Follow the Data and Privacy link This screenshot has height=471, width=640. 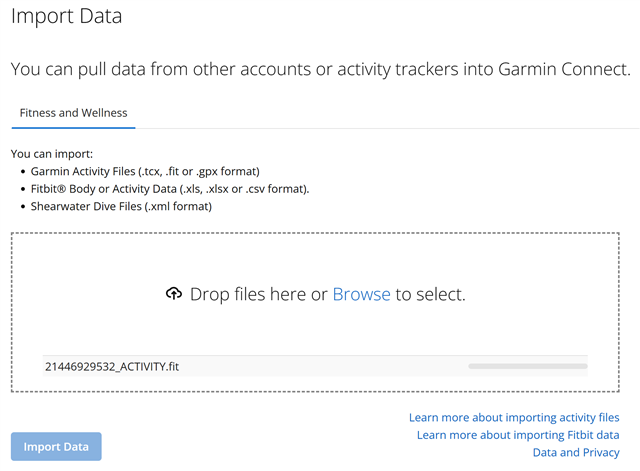(576, 453)
